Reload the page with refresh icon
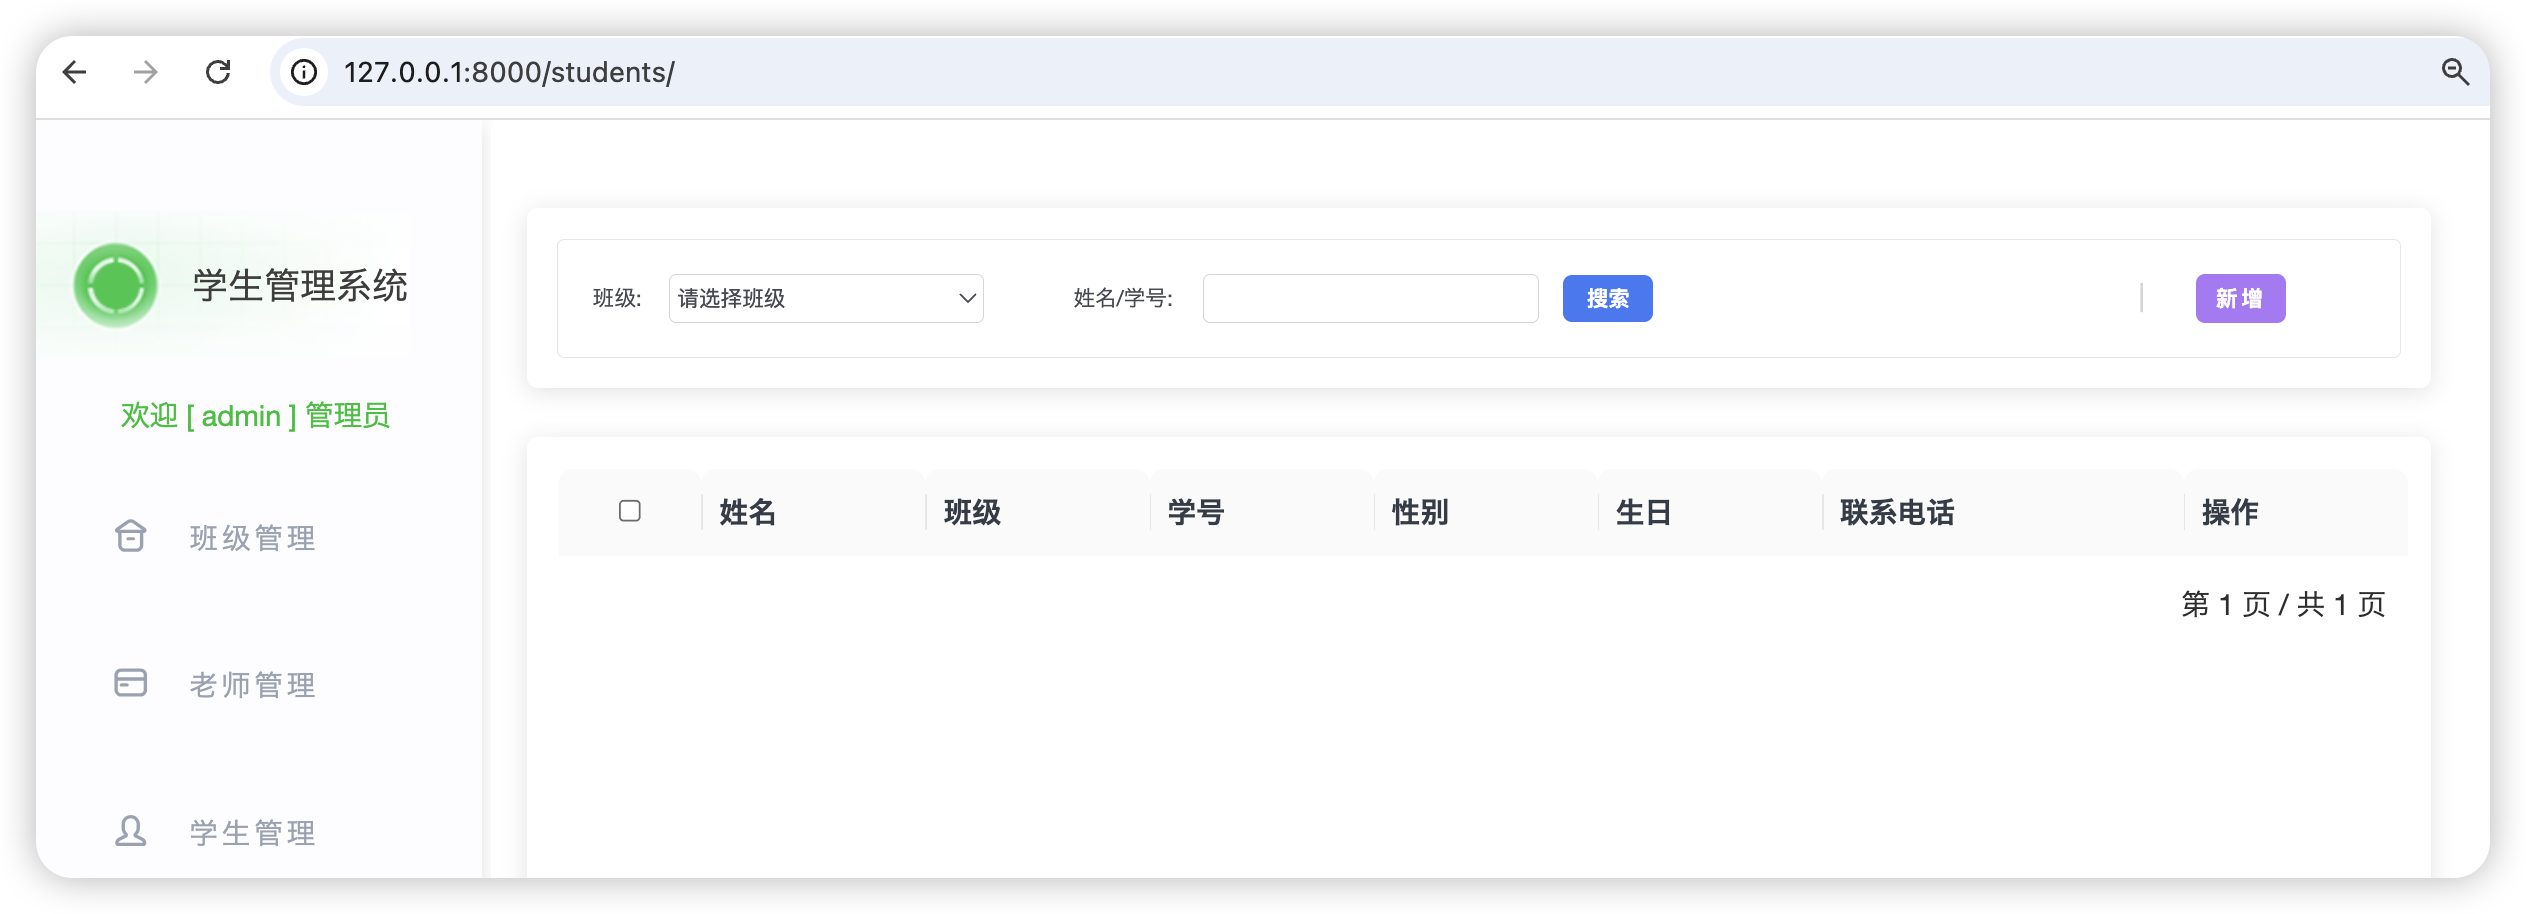This screenshot has height=914, width=2526. point(218,72)
